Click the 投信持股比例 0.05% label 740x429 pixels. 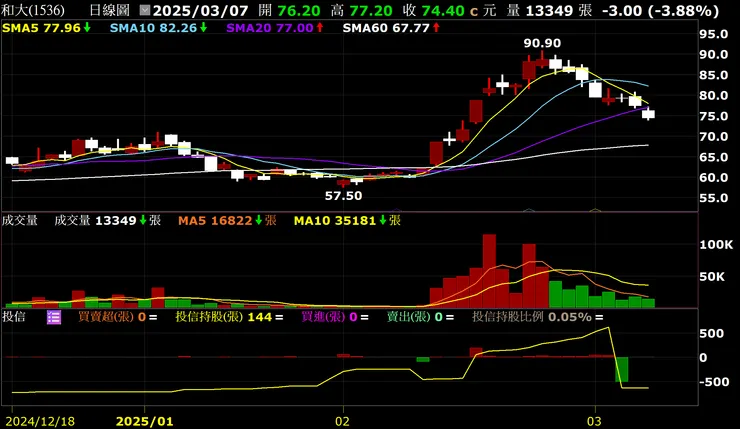(538, 317)
